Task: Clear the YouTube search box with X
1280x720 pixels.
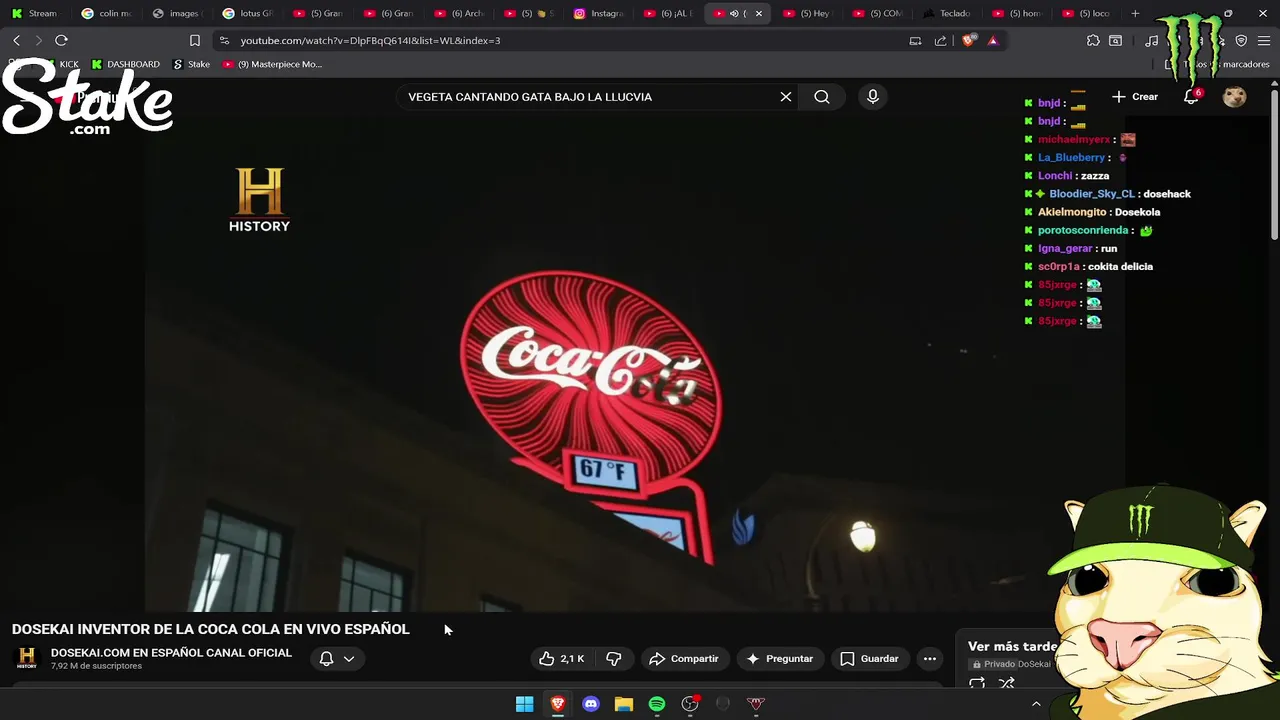Action: coord(786,97)
